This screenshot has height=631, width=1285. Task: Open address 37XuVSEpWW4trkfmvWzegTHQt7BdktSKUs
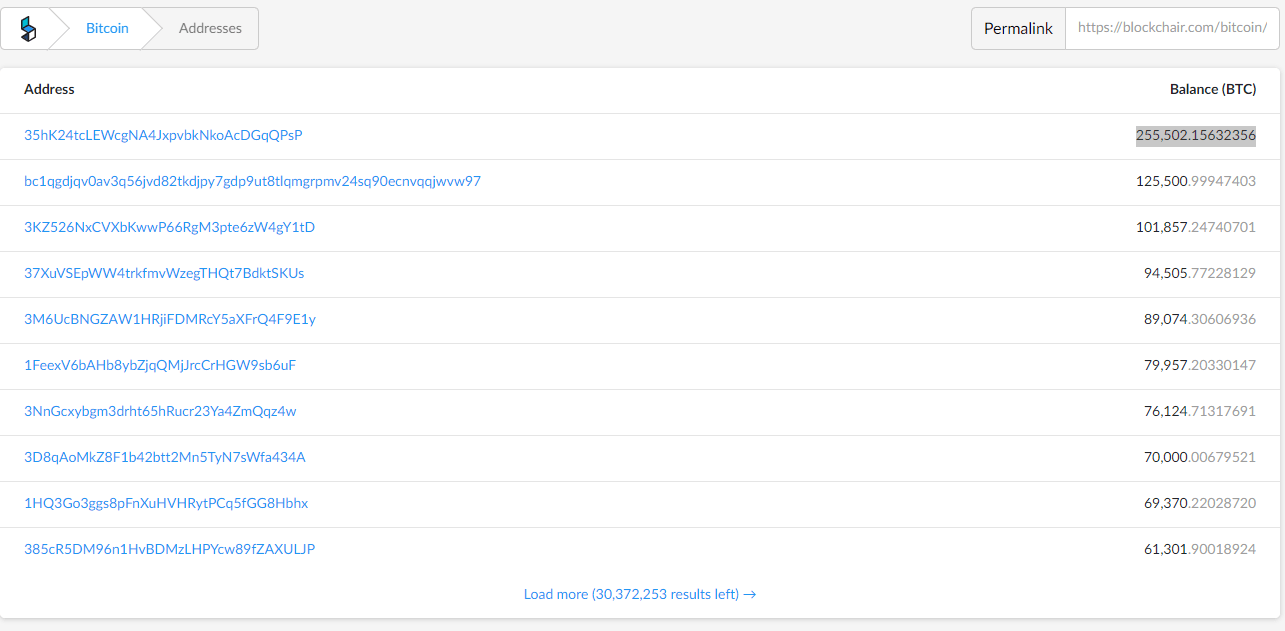[164, 273]
